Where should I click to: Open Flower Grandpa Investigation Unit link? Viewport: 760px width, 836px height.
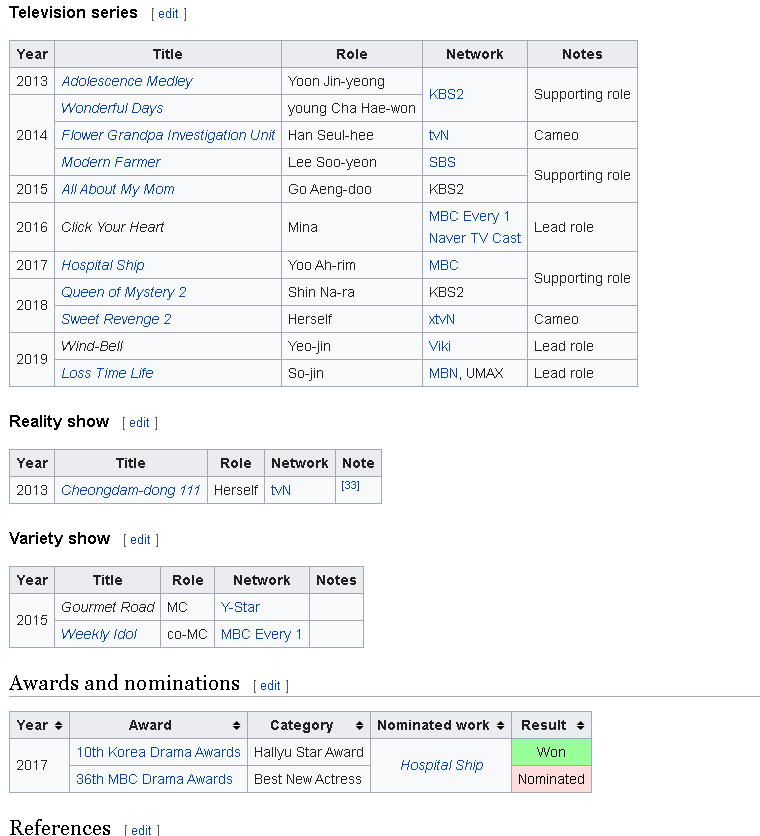pyautogui.click(x=168, y=135)
